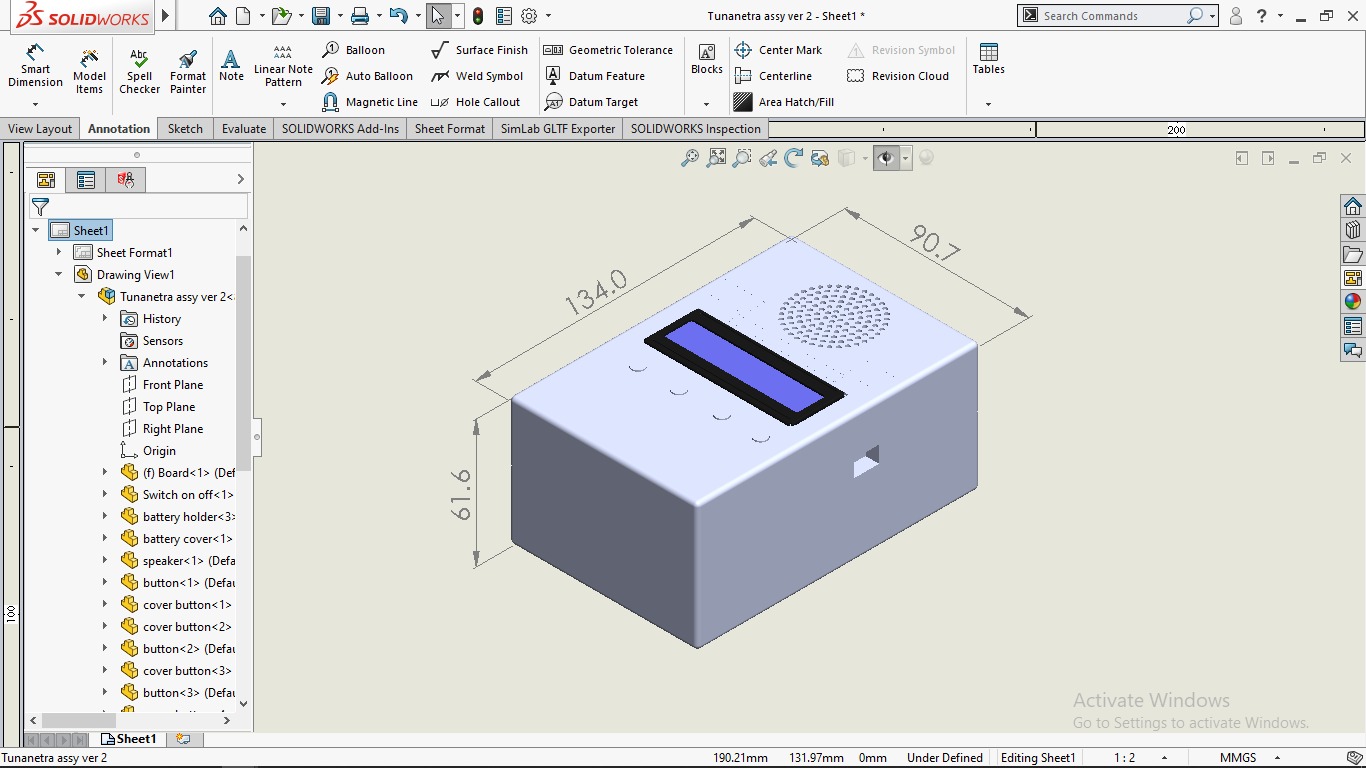Viewport: 1366px width, 768px height.
Task: Select the Switch on off<1> component
Action: coord(177,495)
